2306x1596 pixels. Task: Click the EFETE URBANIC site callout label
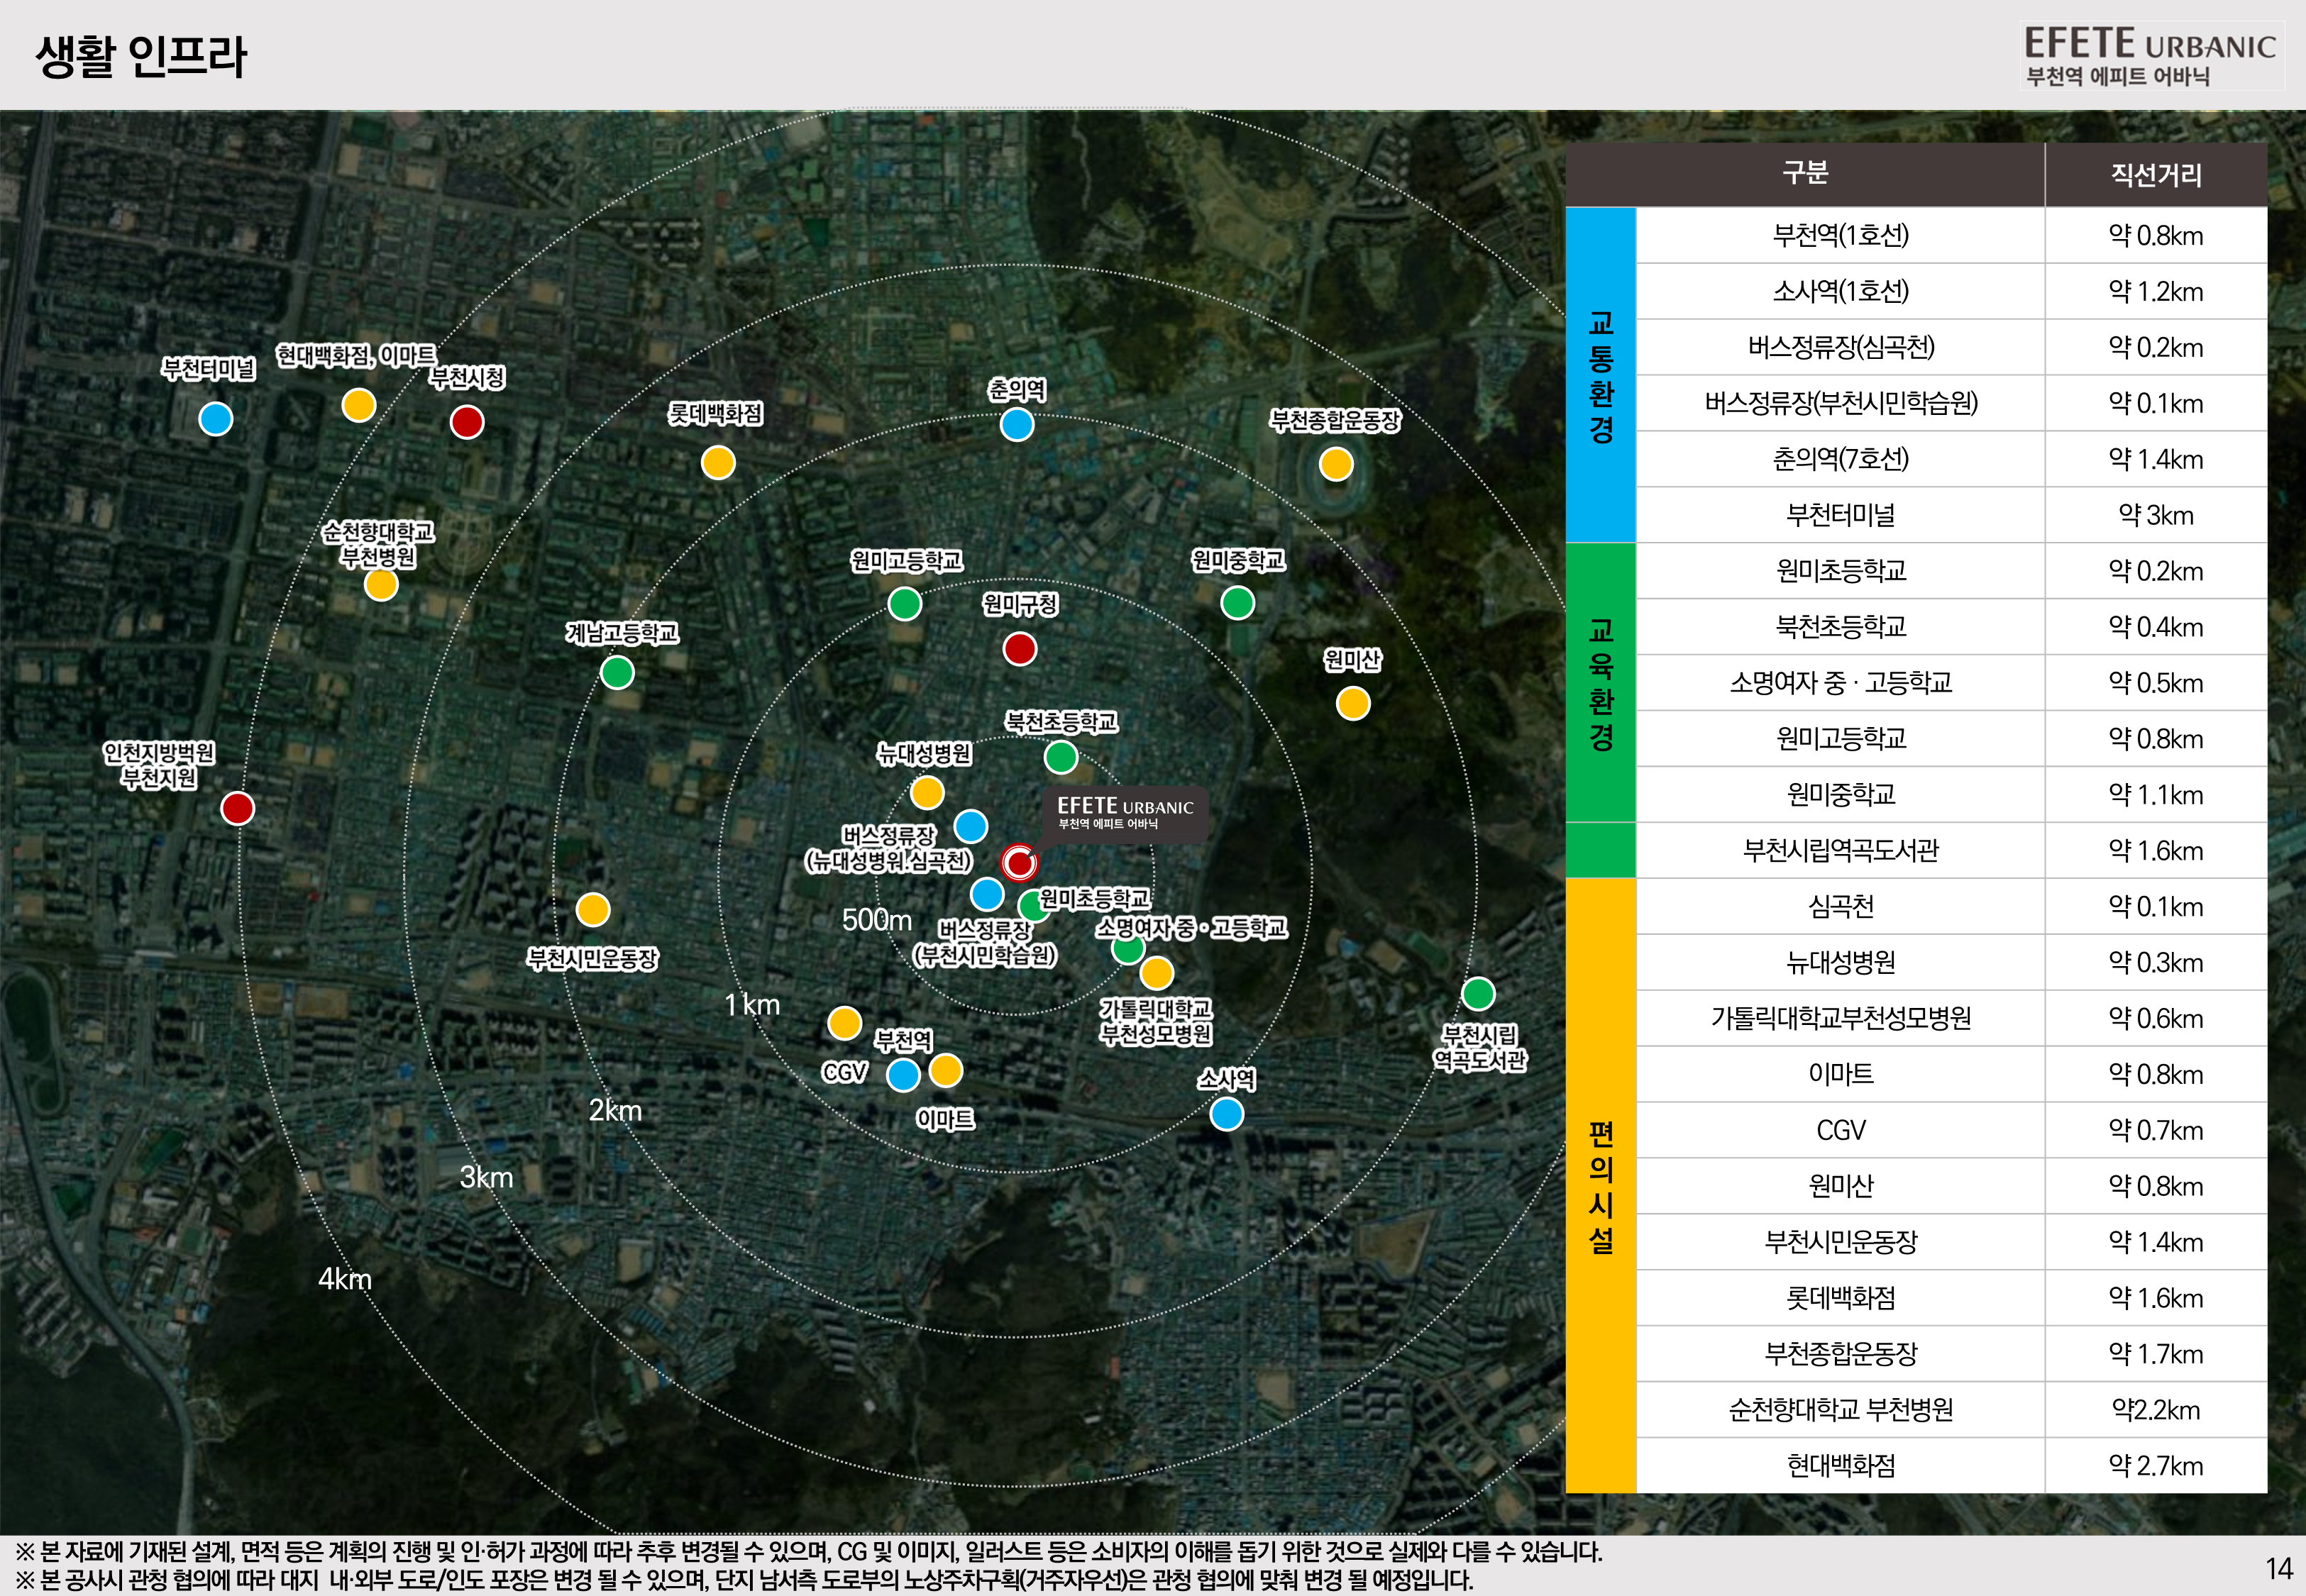pyautogui.click(x=1125, y=813)
